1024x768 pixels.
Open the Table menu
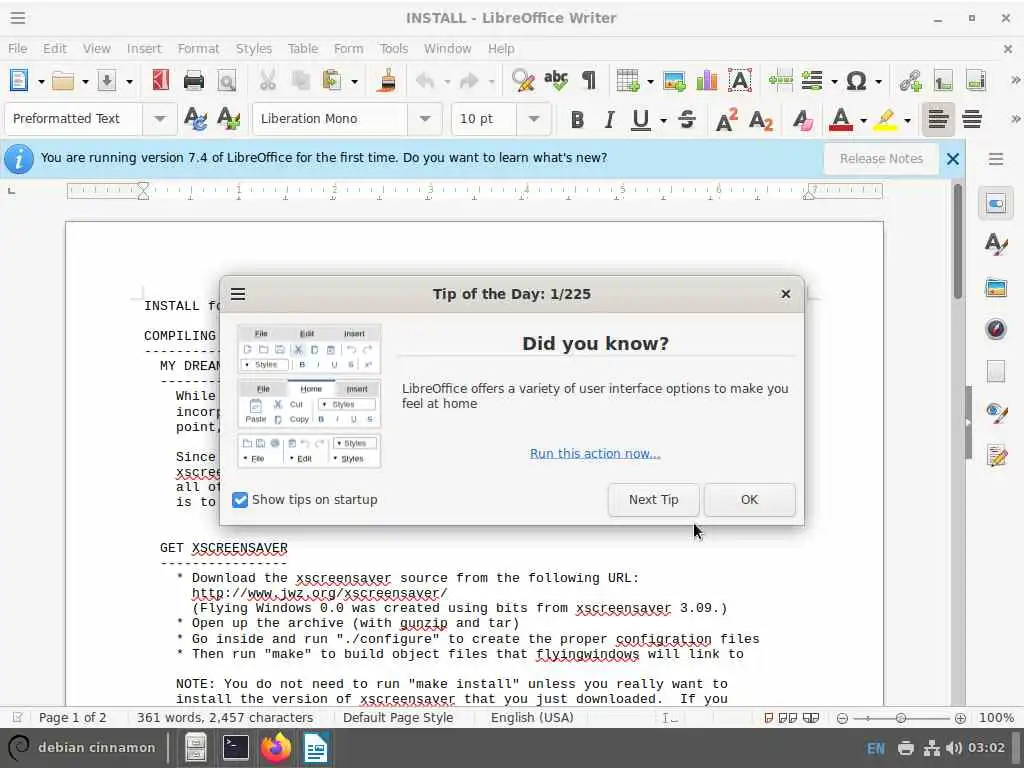(x=303, y=48)
